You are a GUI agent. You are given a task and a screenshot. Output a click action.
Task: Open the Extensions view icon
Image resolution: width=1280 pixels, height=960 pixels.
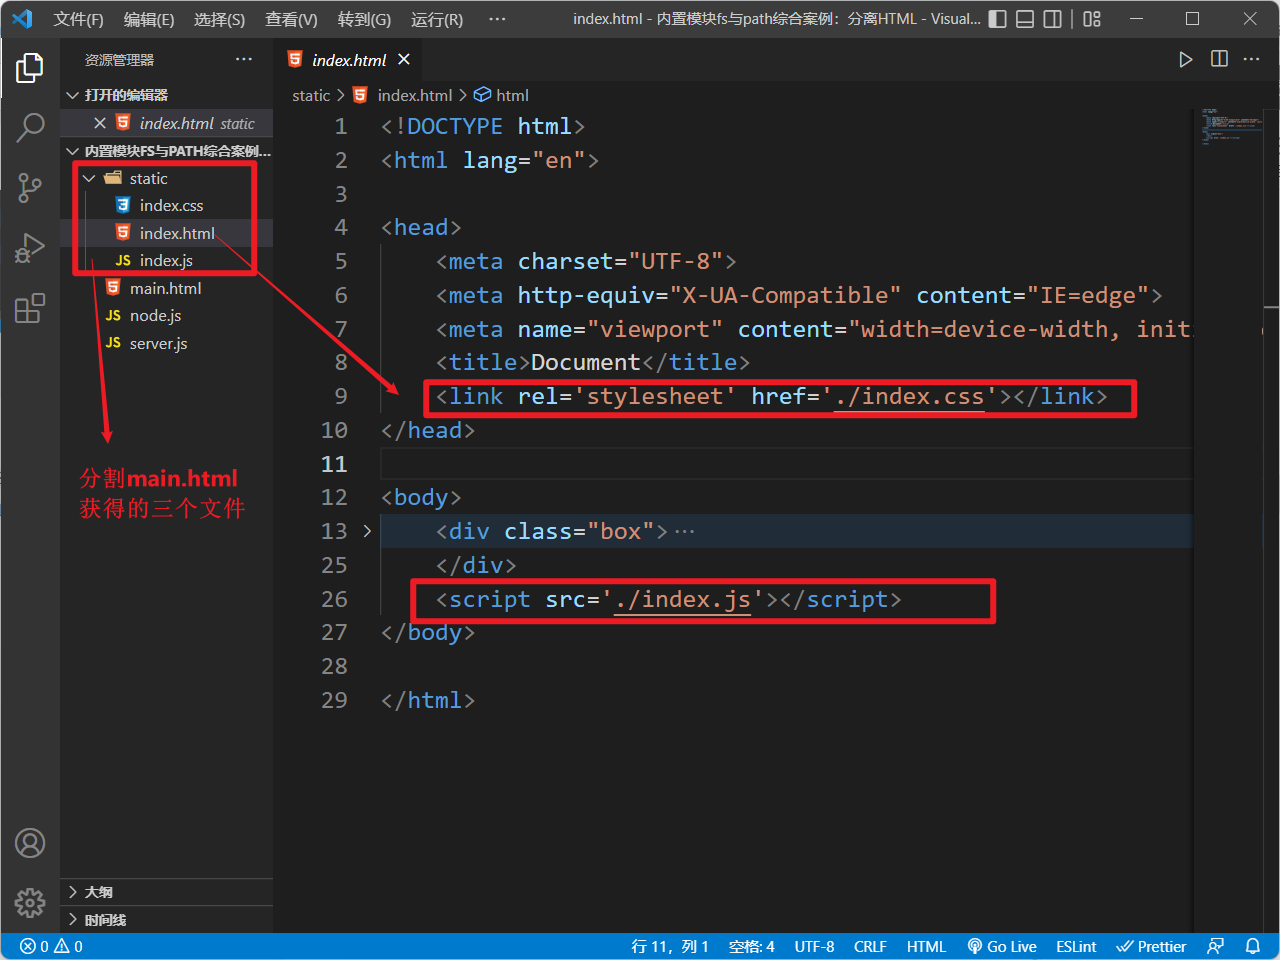[x=30, y=308]
